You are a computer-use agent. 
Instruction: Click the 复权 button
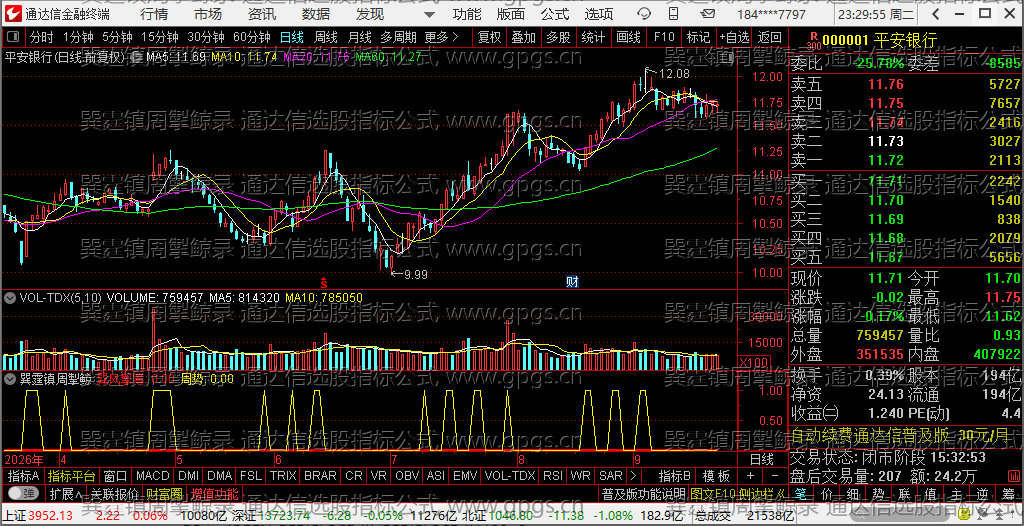[489, 37]
